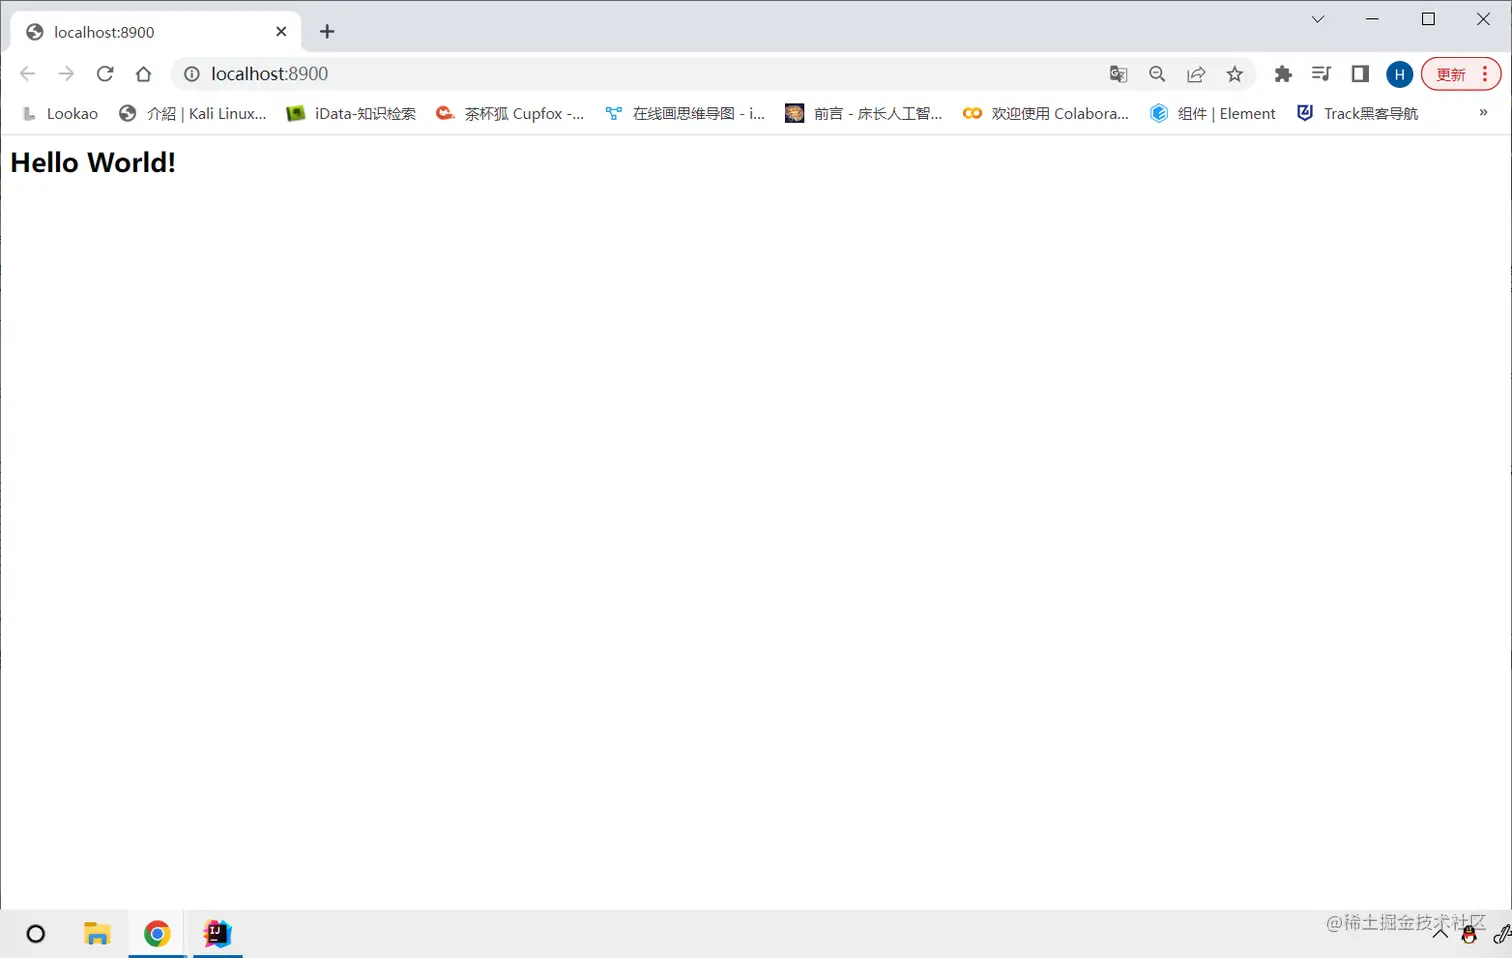This screenshot has height=958, width=1512.
Task: Click the Hello World! heading text
Action: pyautogui.click(x=93, y=162)
